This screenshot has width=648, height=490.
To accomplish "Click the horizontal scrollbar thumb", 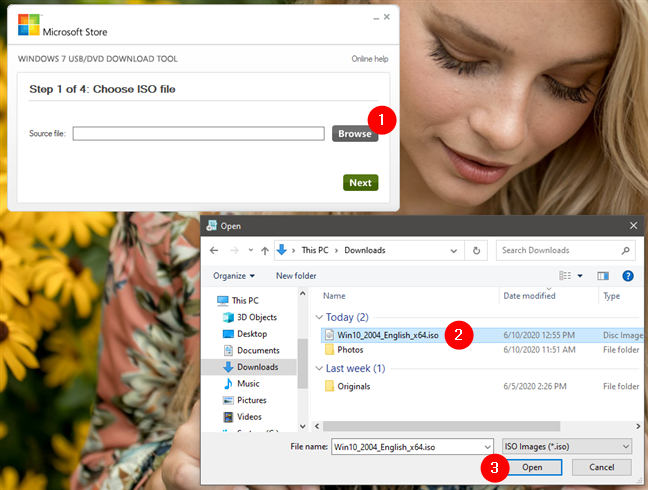I will click(x=441, y=426).
